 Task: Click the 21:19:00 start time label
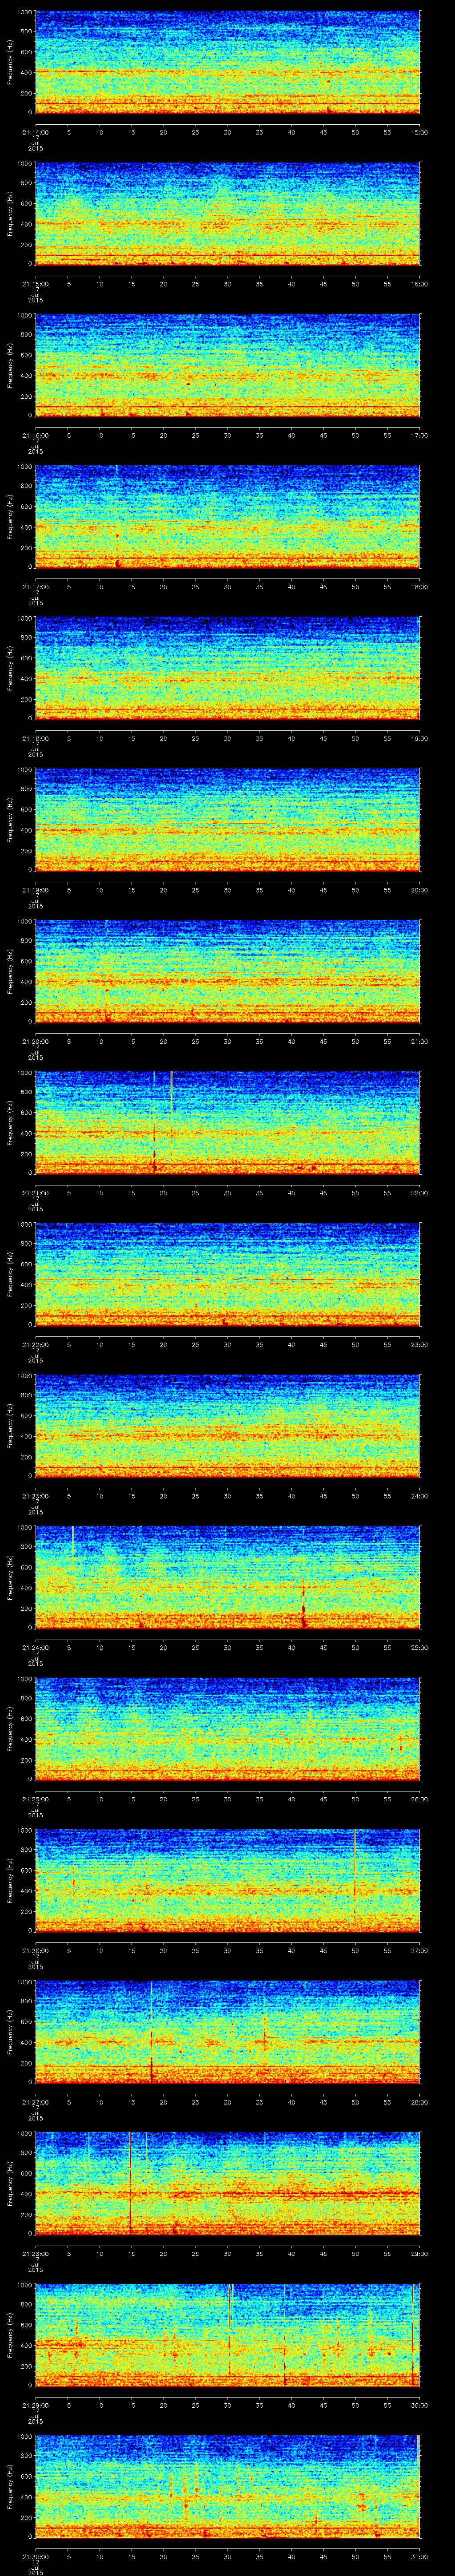(35, 890)
